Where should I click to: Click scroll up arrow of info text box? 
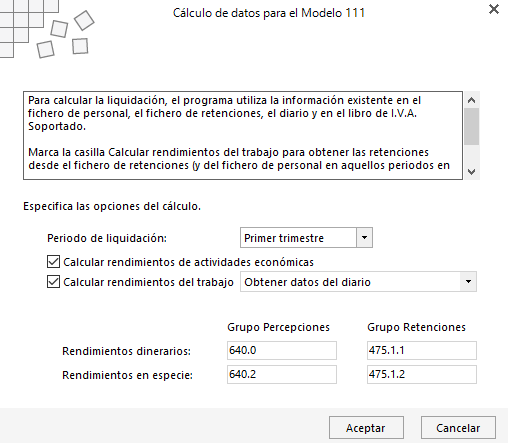[x=471, y=100]
